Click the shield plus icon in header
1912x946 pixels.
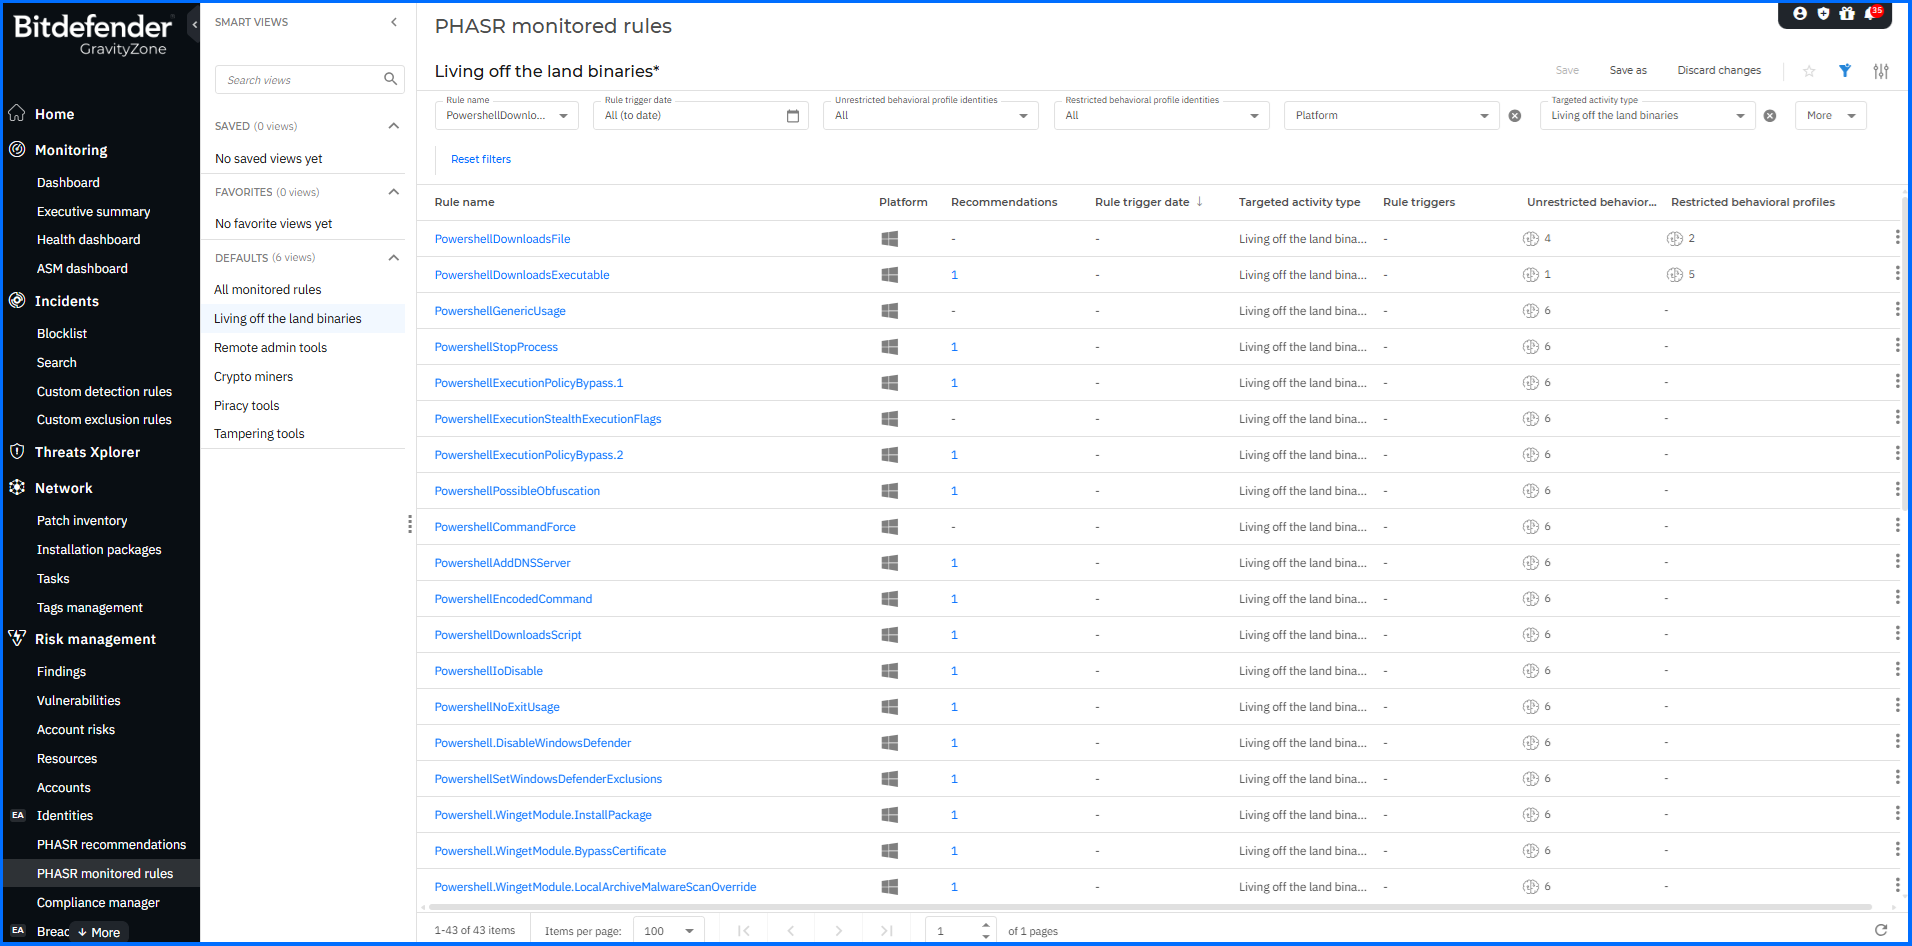(1823, 14)
